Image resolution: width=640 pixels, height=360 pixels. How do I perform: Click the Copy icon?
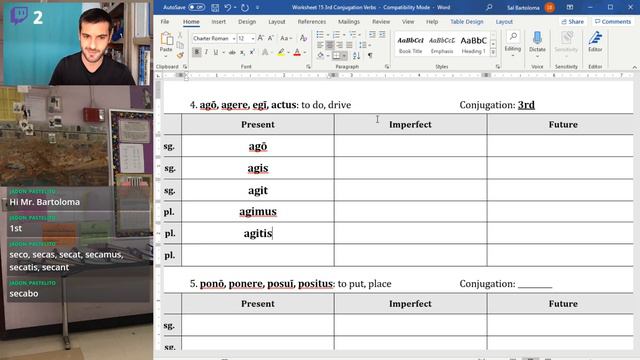180,45
